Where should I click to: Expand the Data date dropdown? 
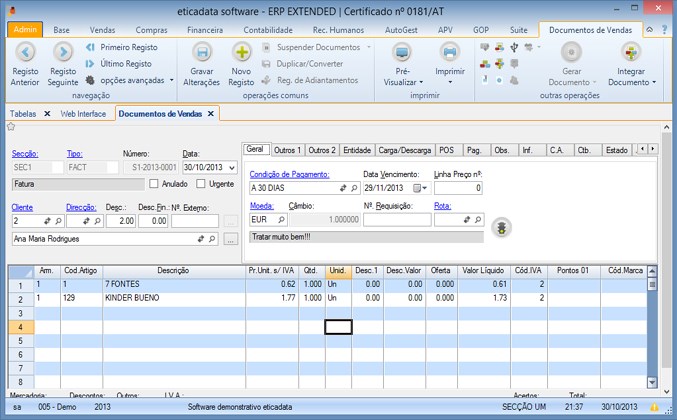click(232, 168)
